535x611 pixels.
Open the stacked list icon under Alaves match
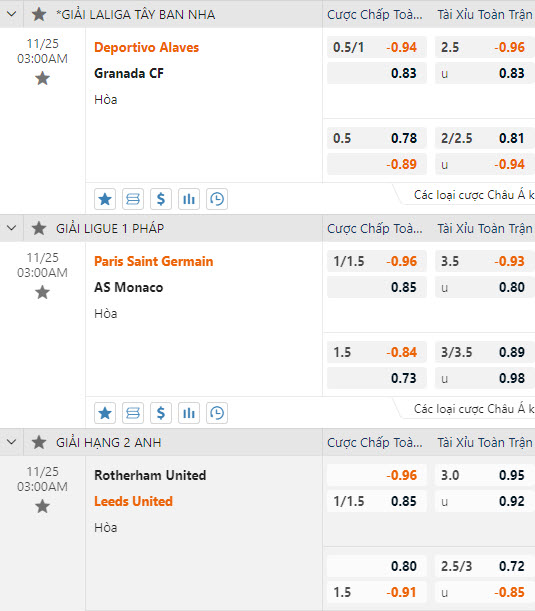[132, 199]
